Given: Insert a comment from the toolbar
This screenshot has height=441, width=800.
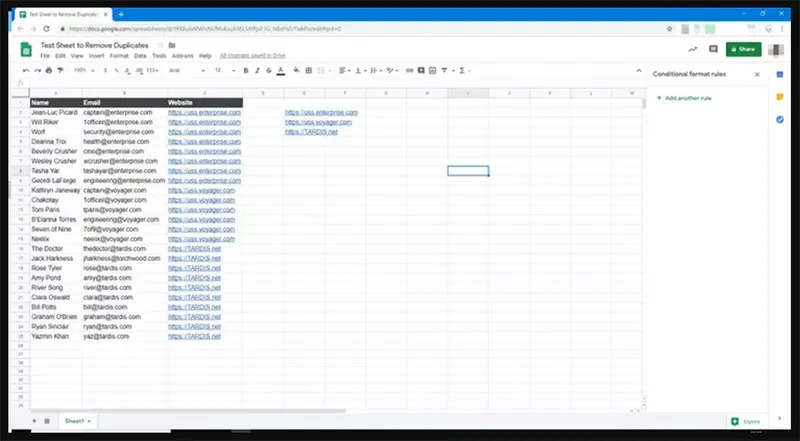Looking at the screenshot, I should coord(421,70).
